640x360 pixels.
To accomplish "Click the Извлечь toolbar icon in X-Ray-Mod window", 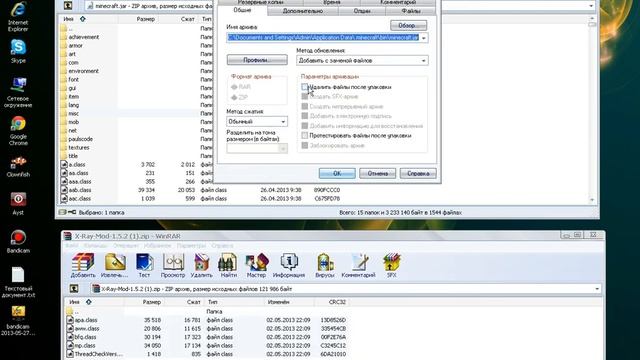I will coord(115,265).
